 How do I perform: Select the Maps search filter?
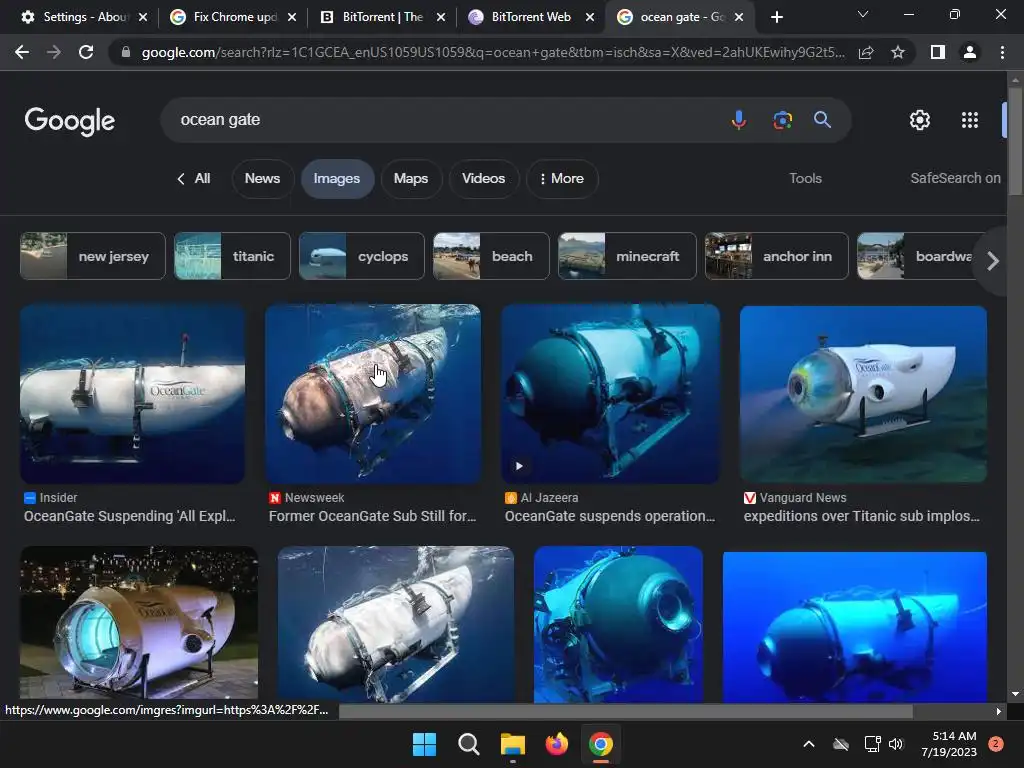tap(411, 178)
